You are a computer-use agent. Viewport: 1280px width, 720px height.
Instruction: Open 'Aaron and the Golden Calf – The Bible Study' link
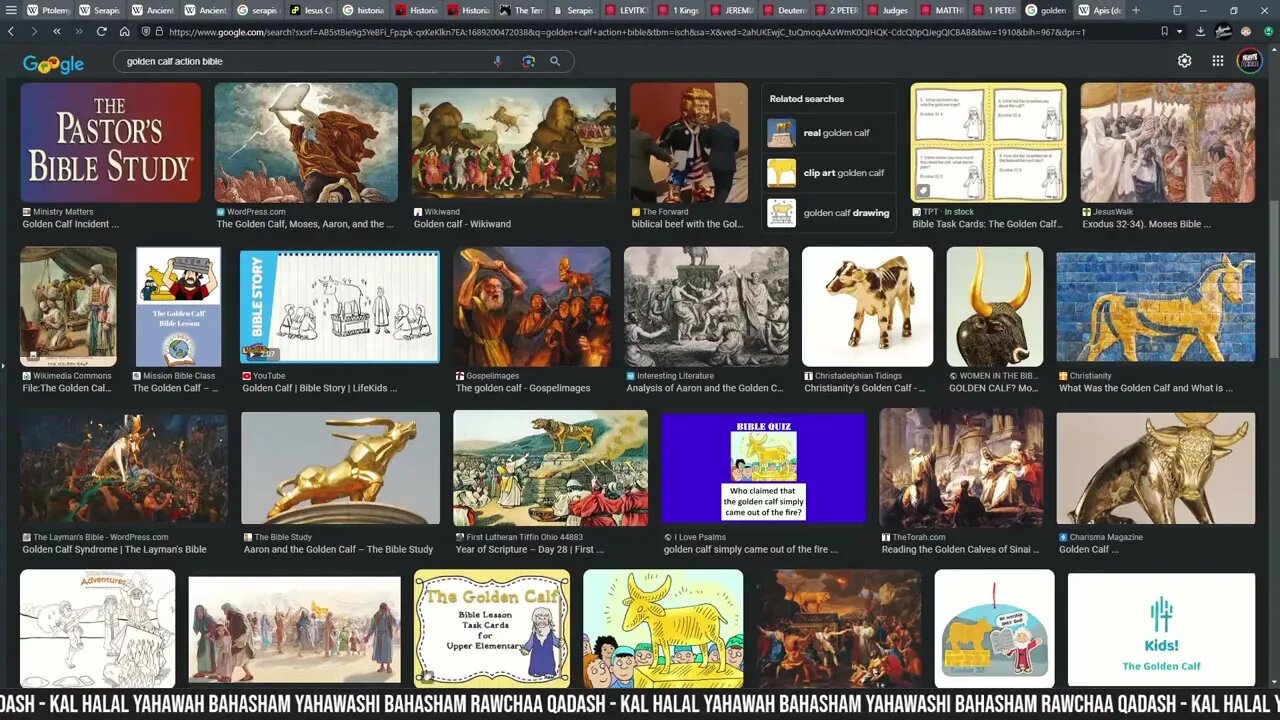338,549
